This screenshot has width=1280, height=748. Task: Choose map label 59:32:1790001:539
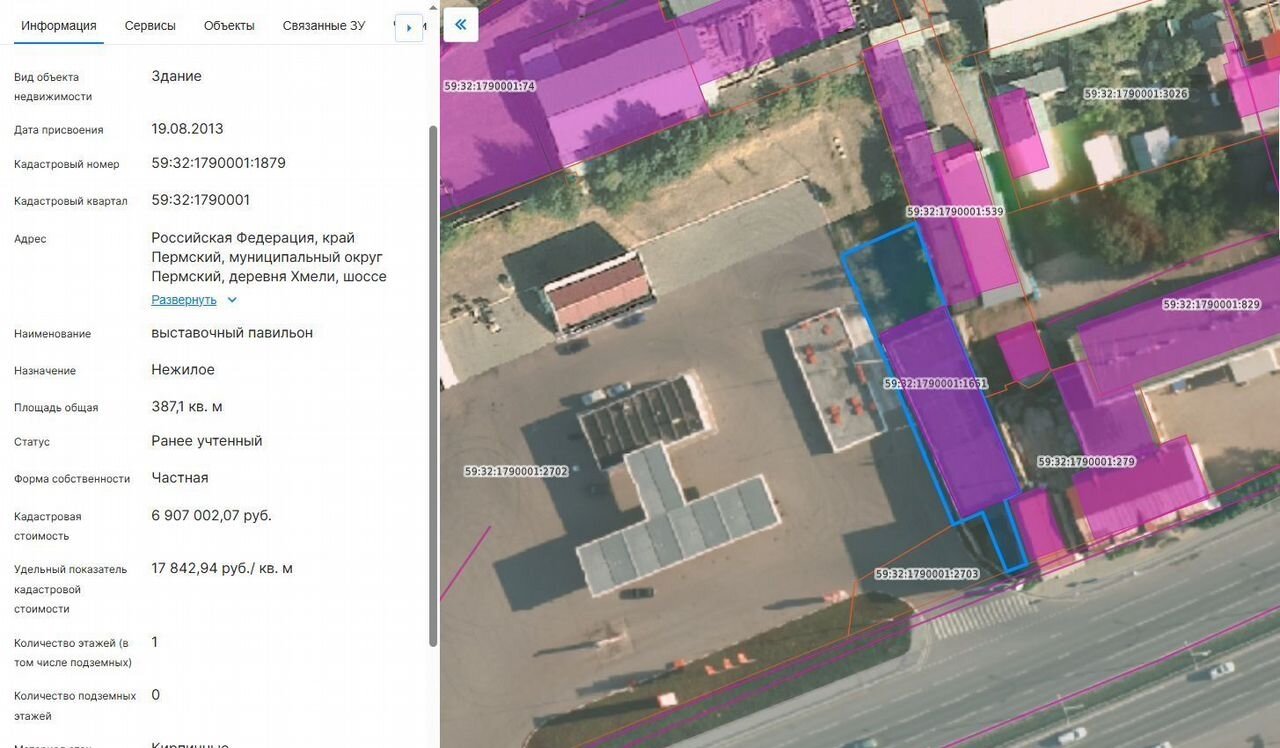tap(954, 212)
